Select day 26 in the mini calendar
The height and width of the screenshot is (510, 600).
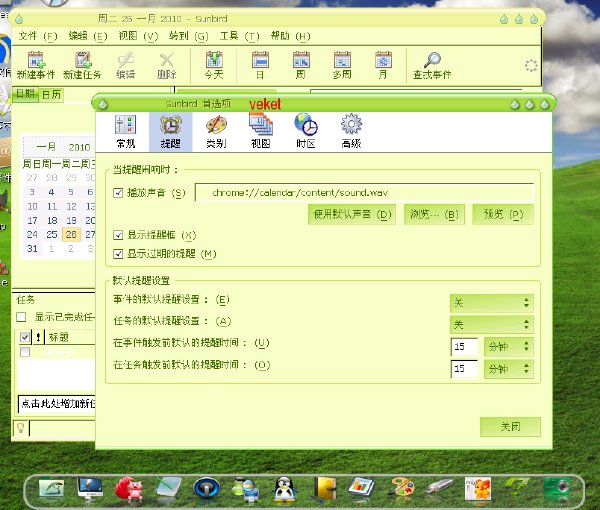pyautogui.click(x=71, y=235)
